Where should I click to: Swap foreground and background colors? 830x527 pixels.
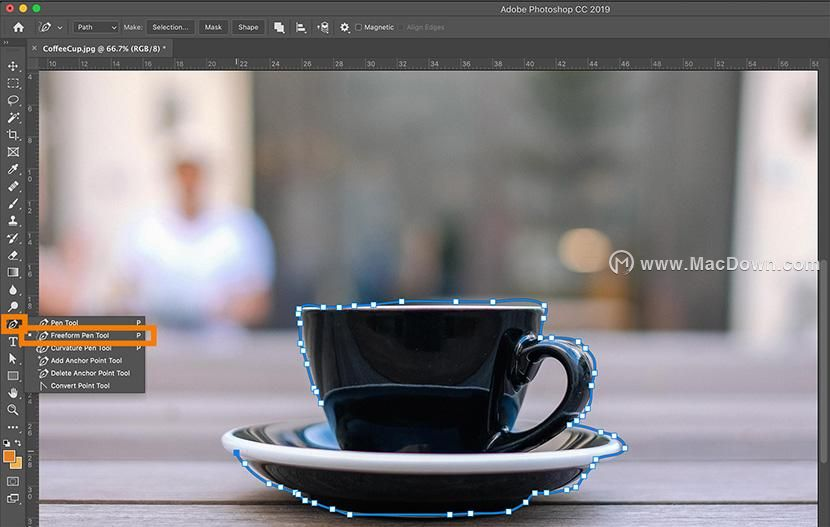click(20, 442)
